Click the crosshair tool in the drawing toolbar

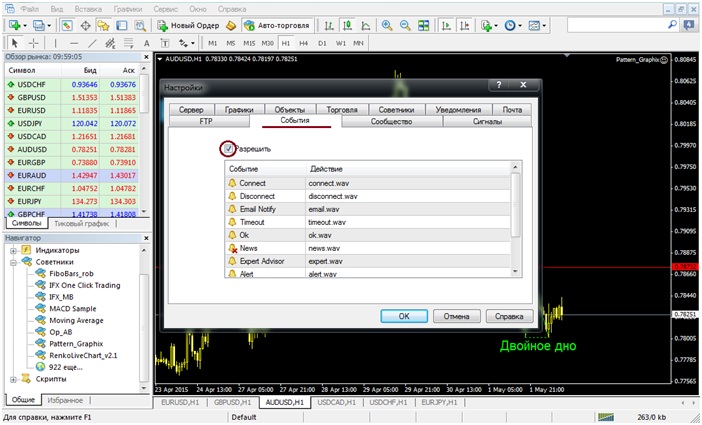click(x=34, y=43)
